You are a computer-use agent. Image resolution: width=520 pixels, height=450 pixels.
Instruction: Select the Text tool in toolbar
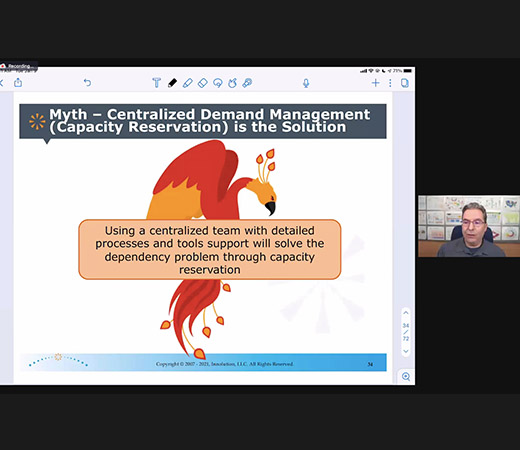pyautogui.click(x=156, y=83)
